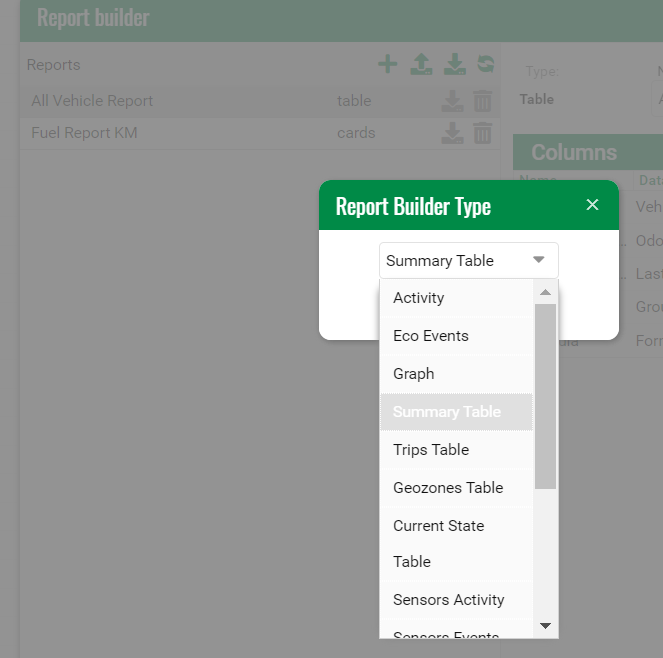
Task: Select Sensors Activity report type
Action: click(448, 600)
